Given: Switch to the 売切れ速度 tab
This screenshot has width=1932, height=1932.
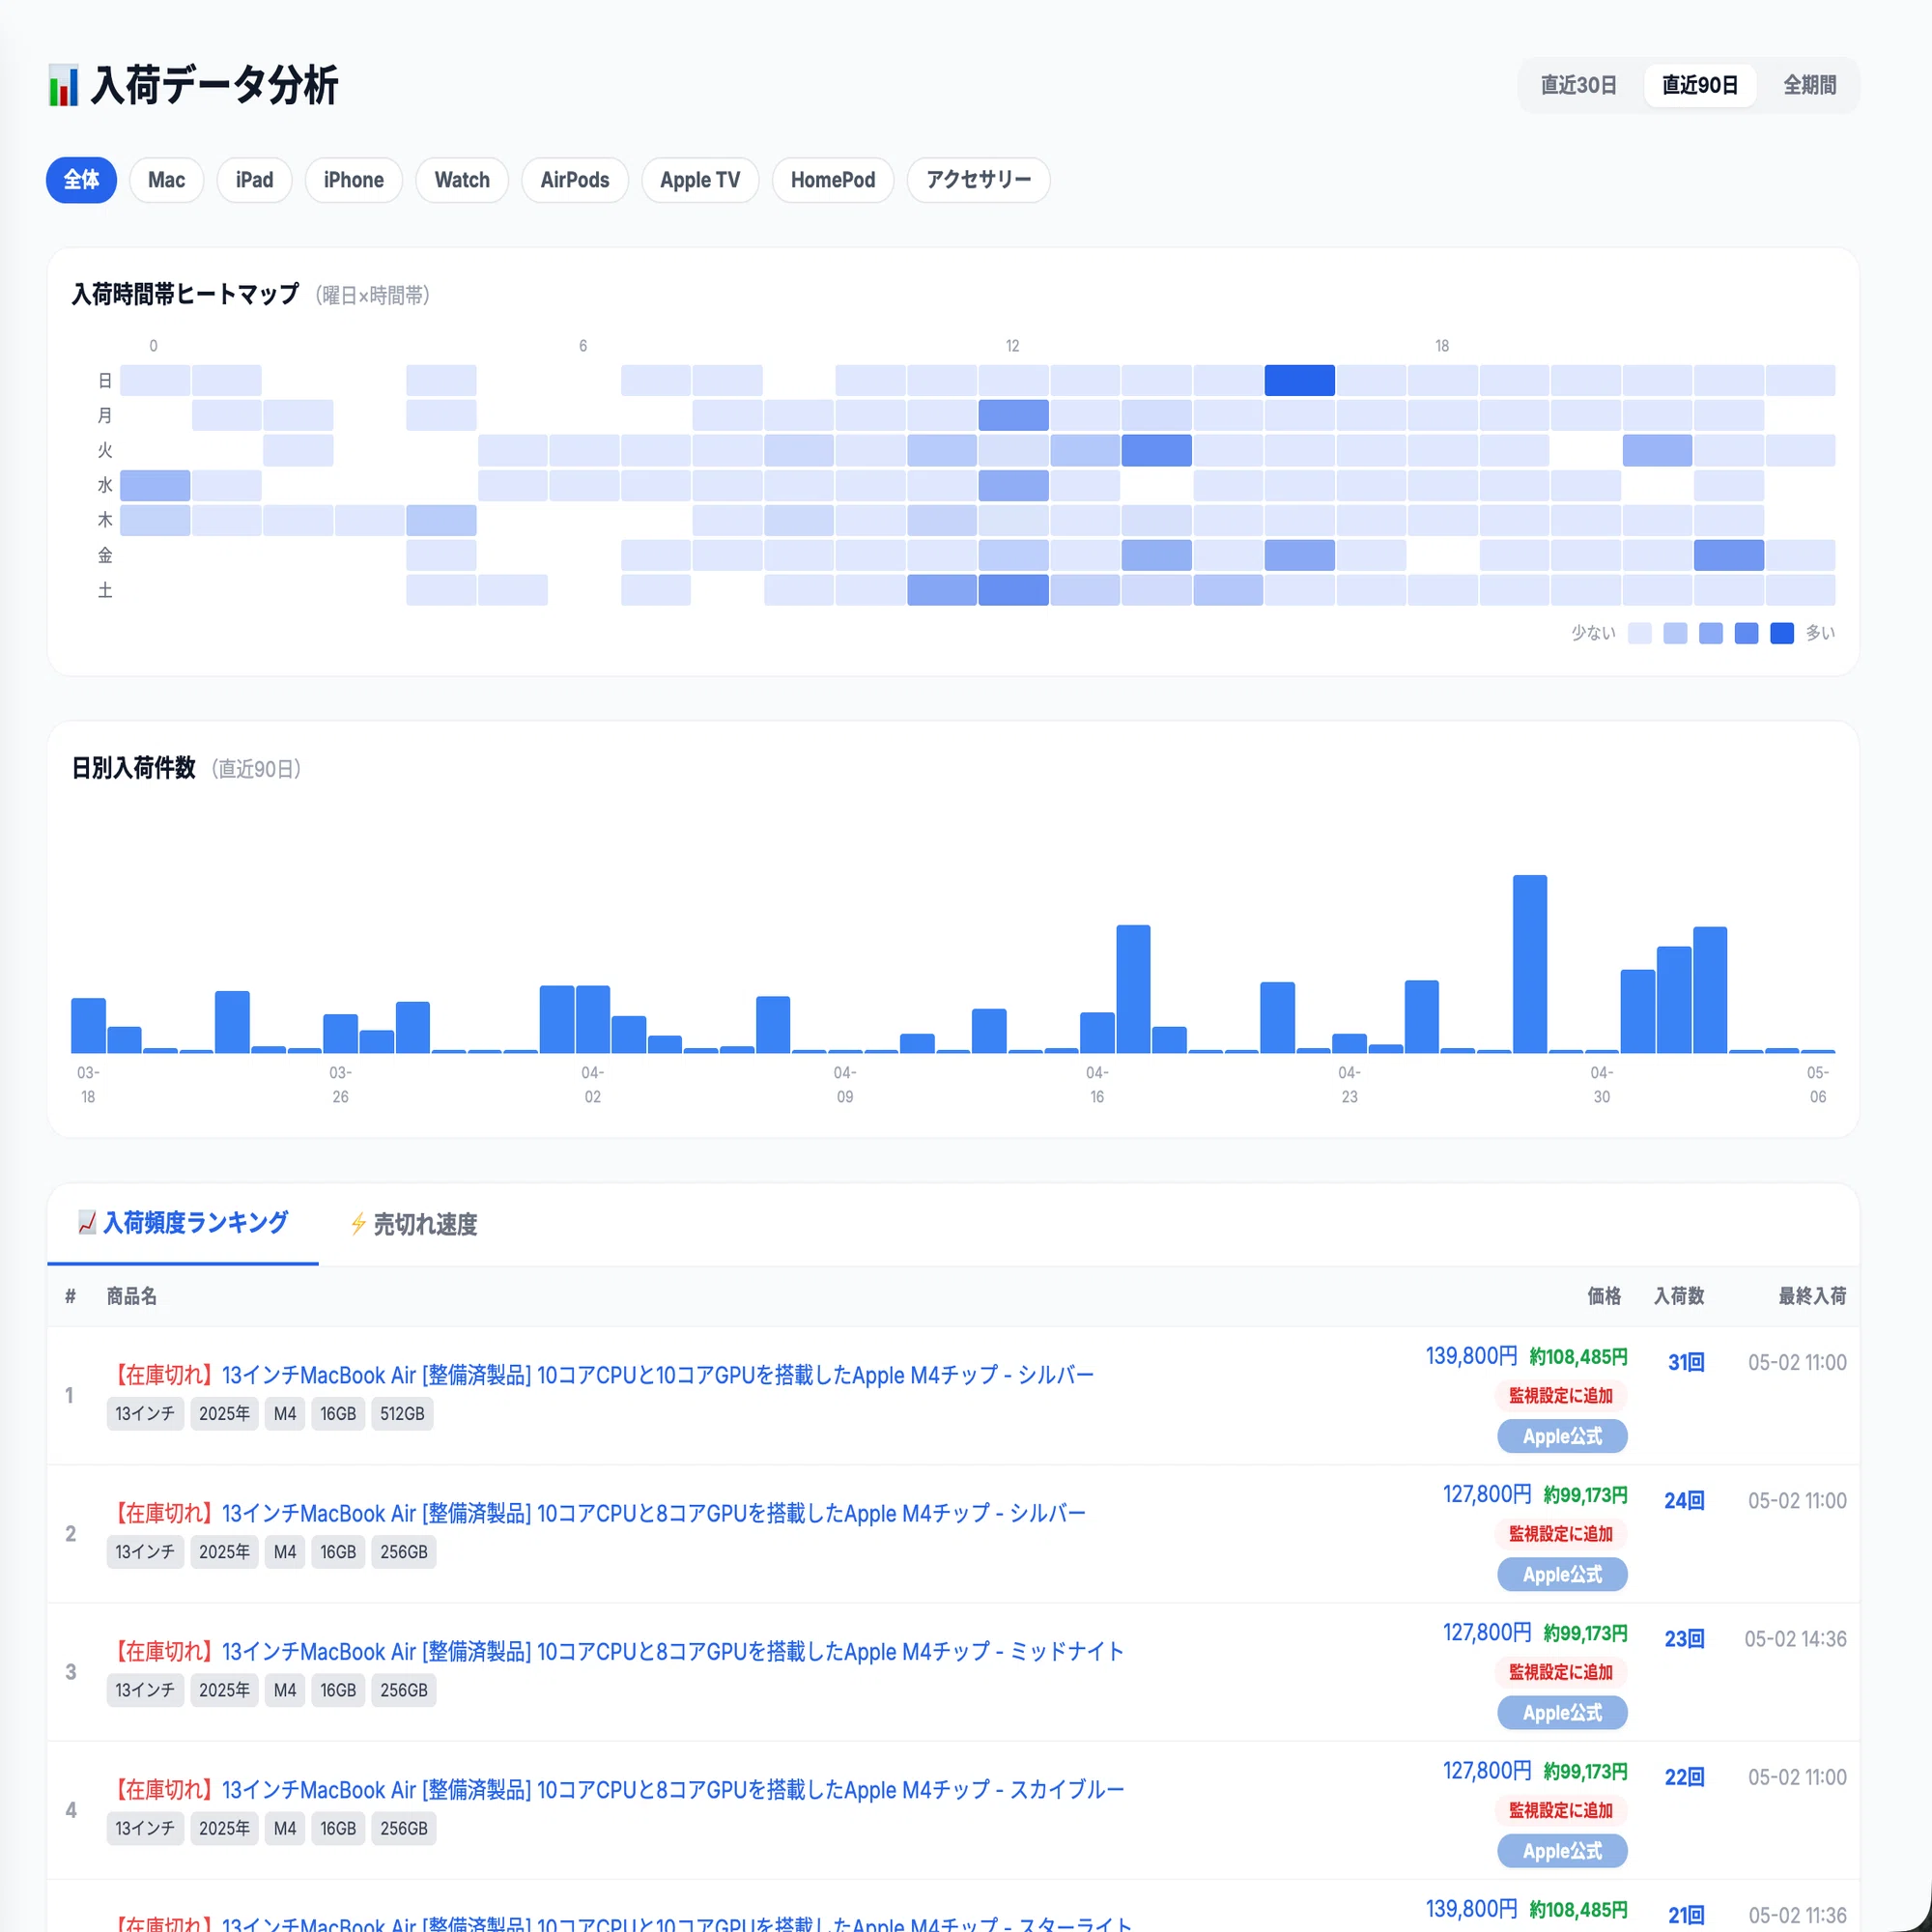Looking at the screenshot, I should click(x=413, y=1224).
